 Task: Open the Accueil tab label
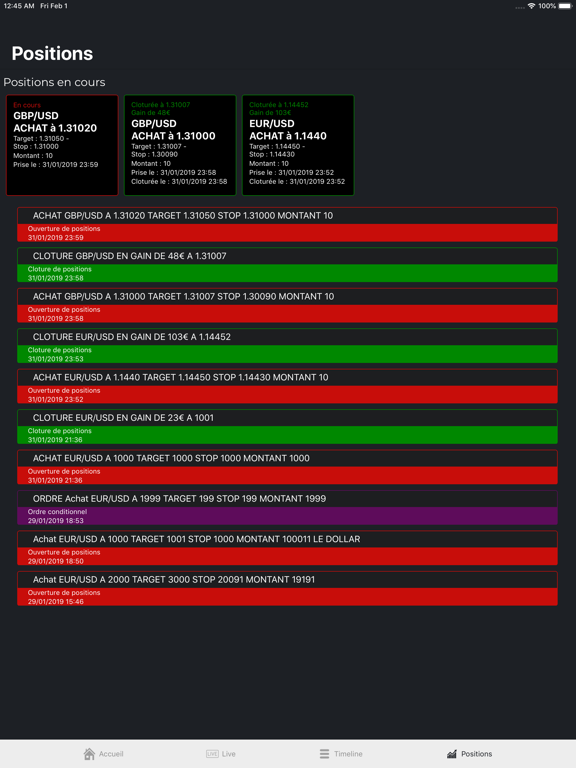point(111,754)
